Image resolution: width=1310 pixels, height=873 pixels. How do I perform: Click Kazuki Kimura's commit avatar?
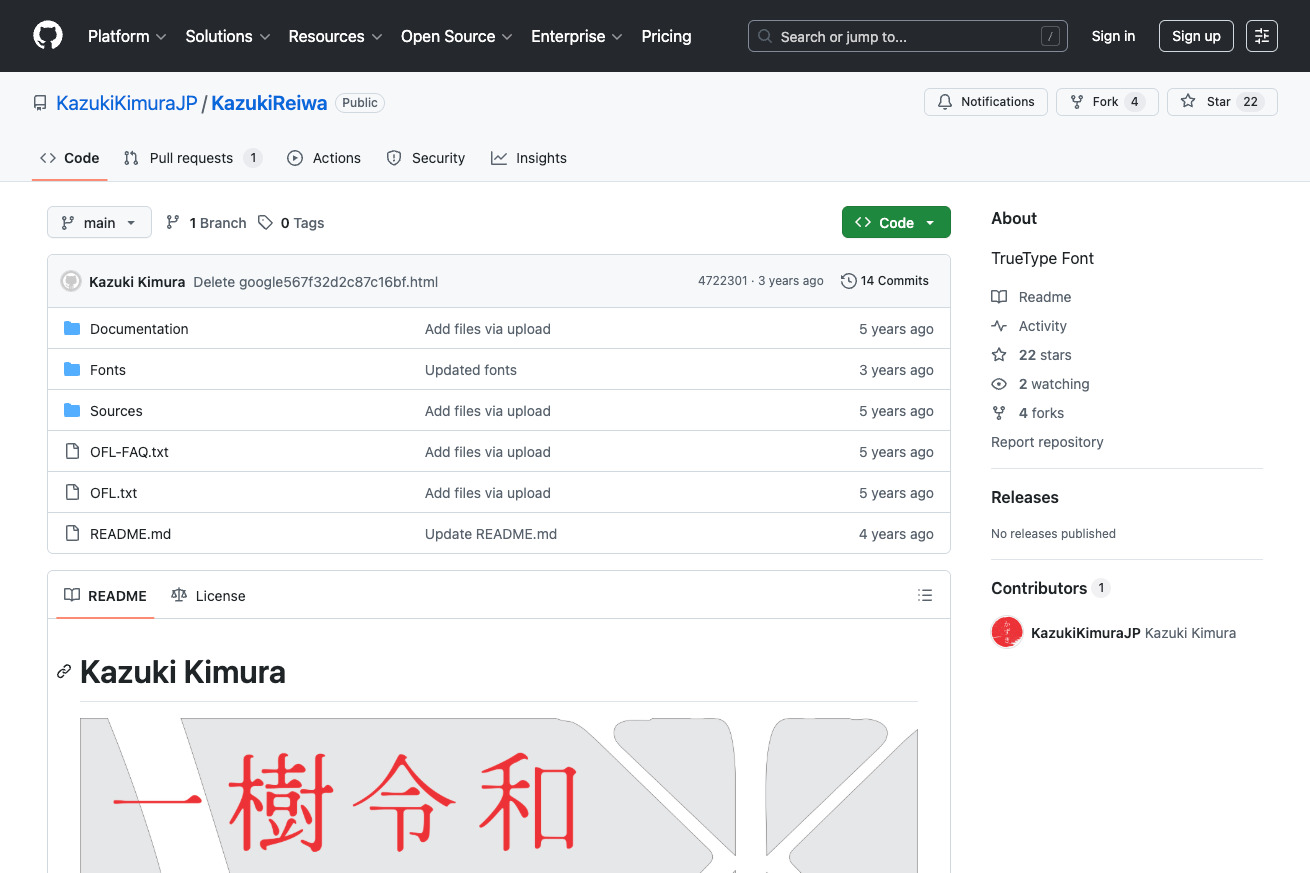point(71,281)
